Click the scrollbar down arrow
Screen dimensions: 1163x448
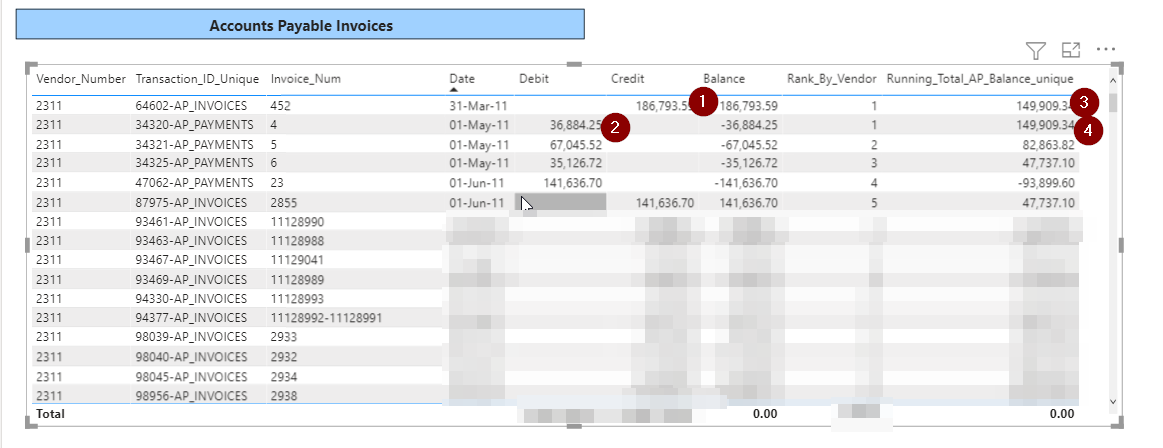click(1112, 401)
